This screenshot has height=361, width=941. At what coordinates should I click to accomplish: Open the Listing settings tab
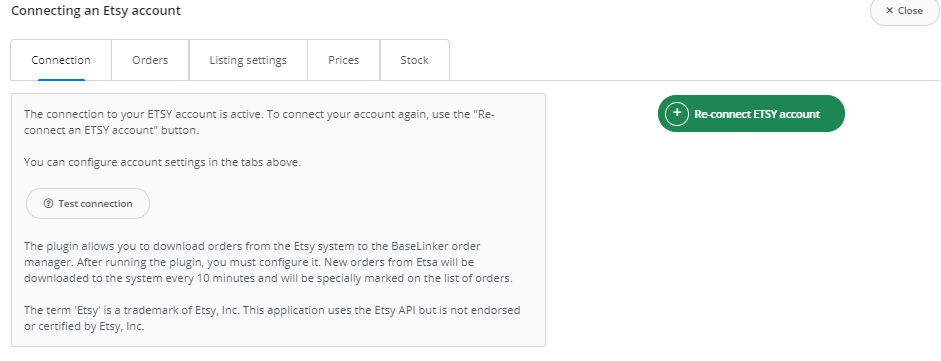click(x=248, y=60)
